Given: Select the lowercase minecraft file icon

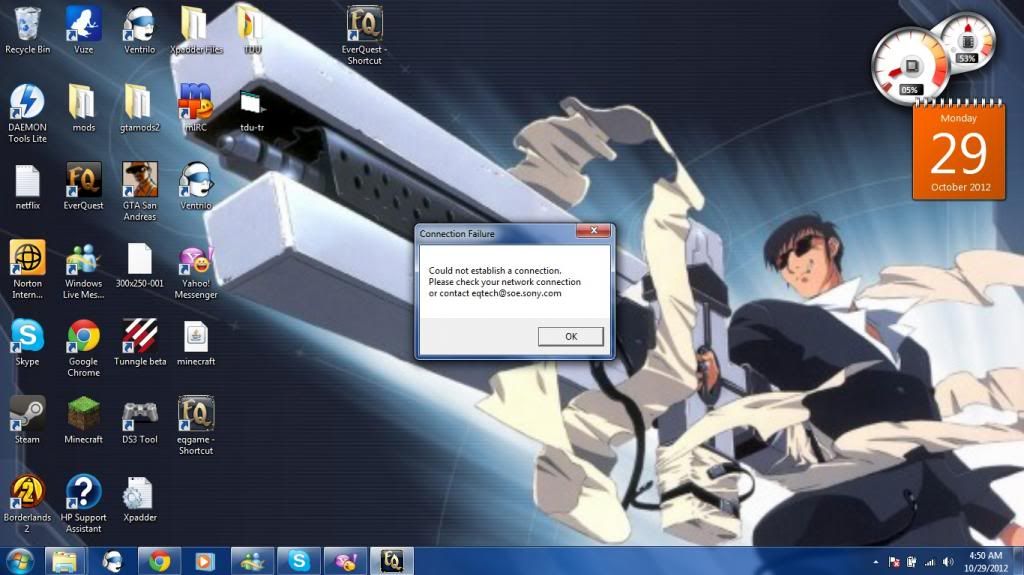Looking at the screenshot, I should point(196,342).
